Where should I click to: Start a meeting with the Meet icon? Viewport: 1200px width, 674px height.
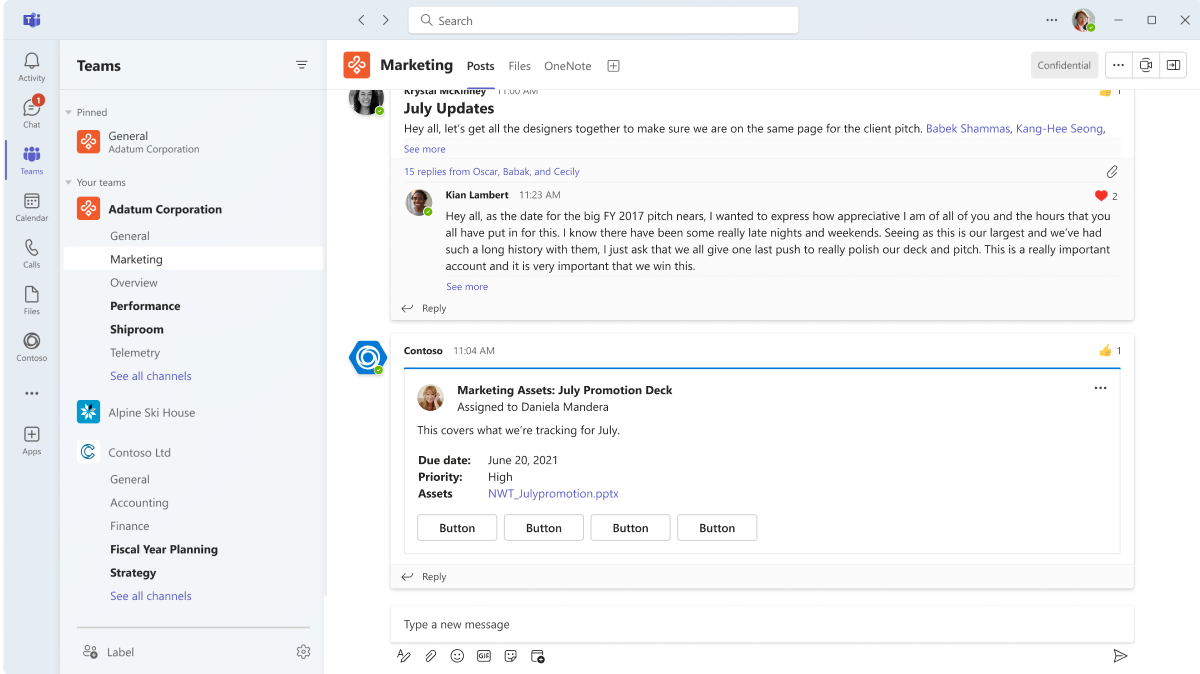click(x=1146, y=65)
